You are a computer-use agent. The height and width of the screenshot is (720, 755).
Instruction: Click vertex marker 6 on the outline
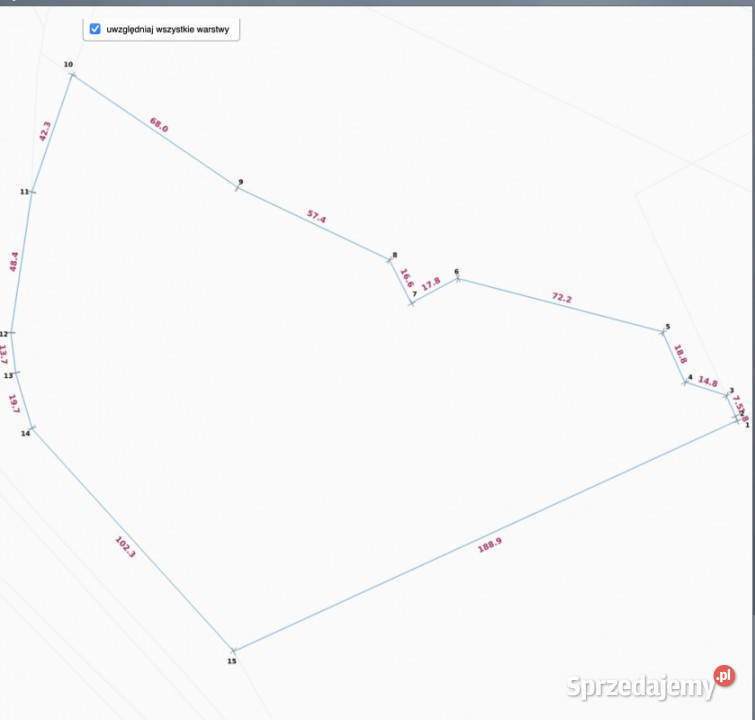458,278
